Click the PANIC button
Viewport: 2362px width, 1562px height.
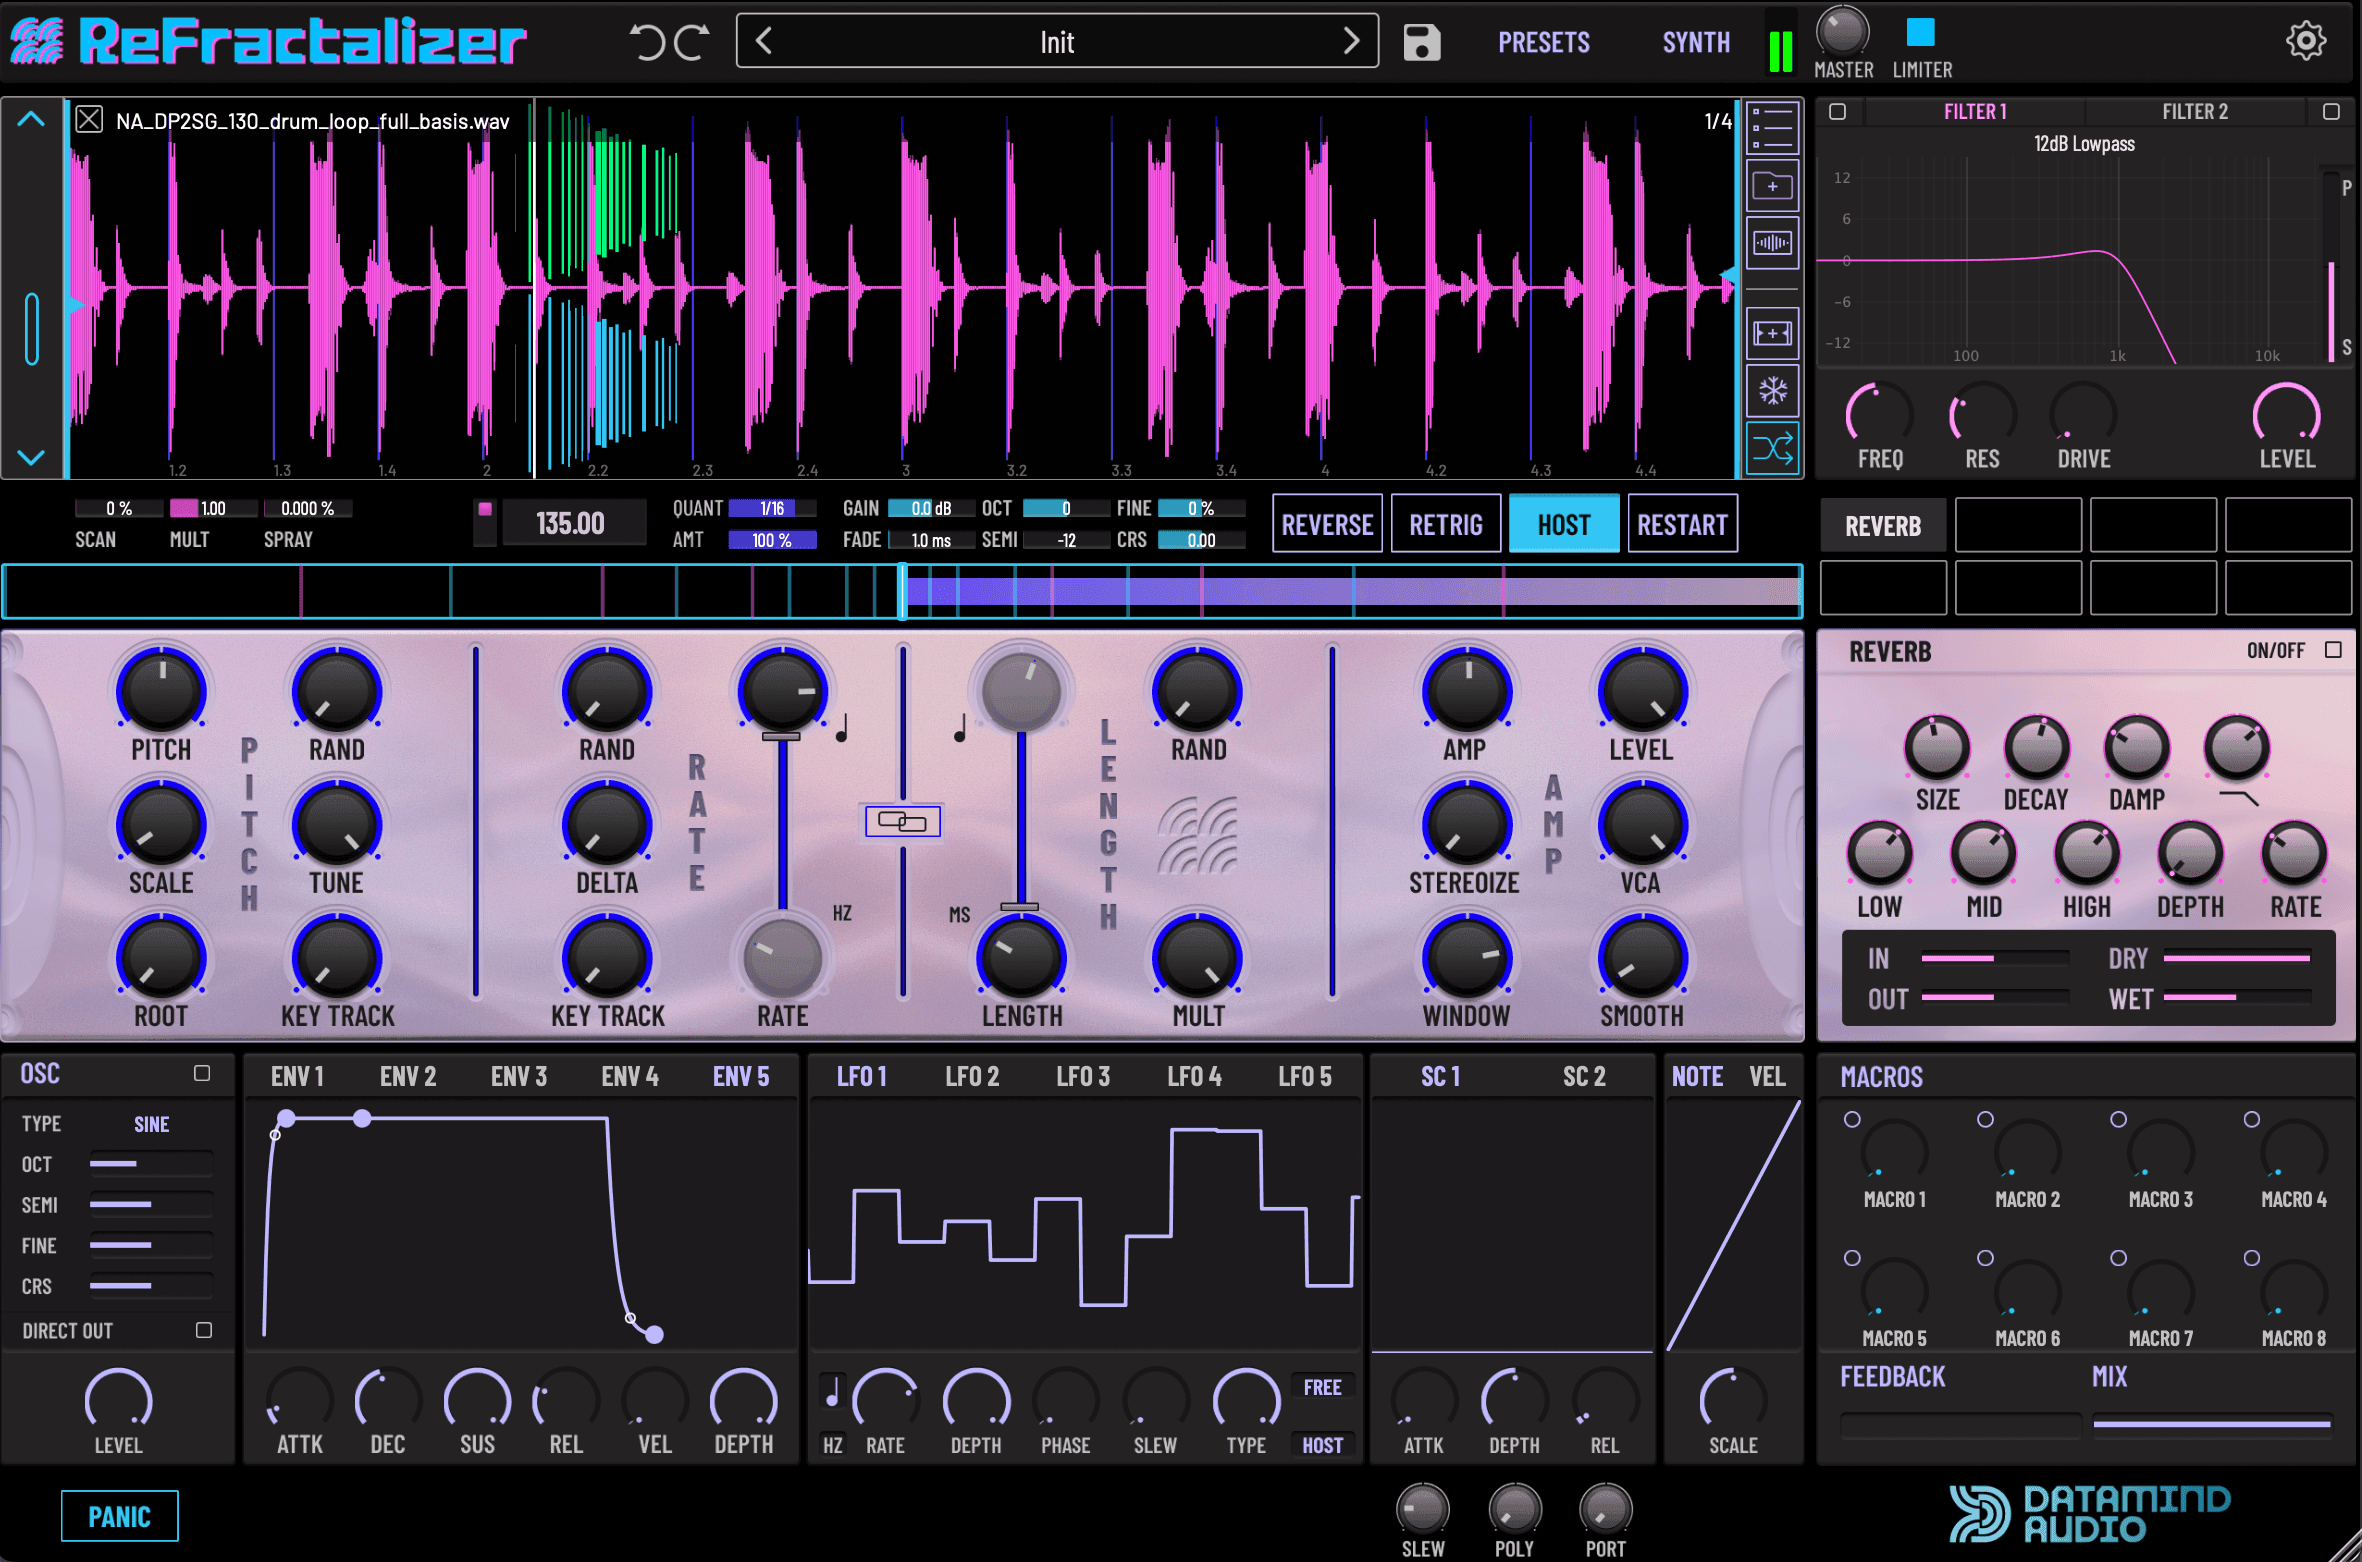(x=120, y=1517)
